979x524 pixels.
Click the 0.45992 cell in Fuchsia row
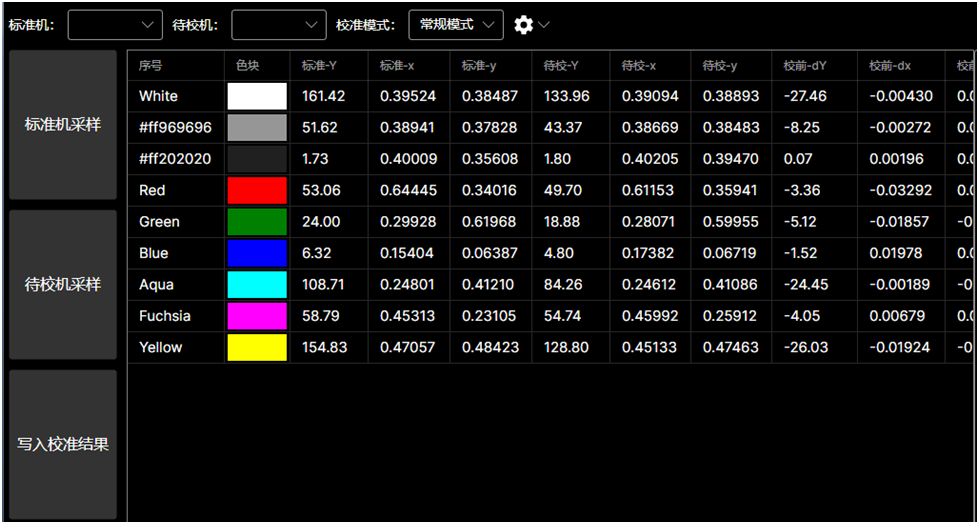point(650,316)
